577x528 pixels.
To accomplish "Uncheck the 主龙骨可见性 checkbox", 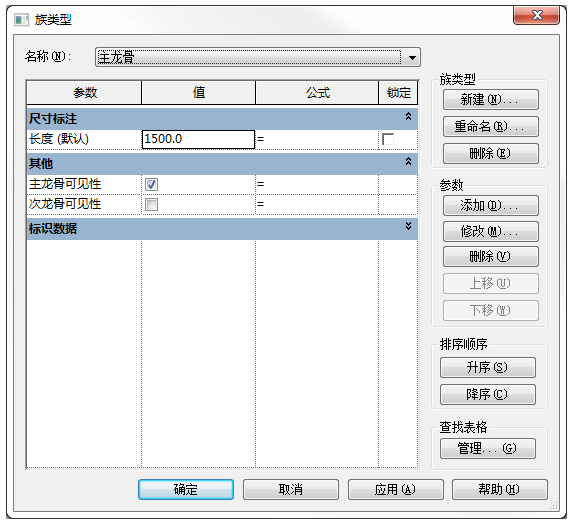I will click(151, 184).
